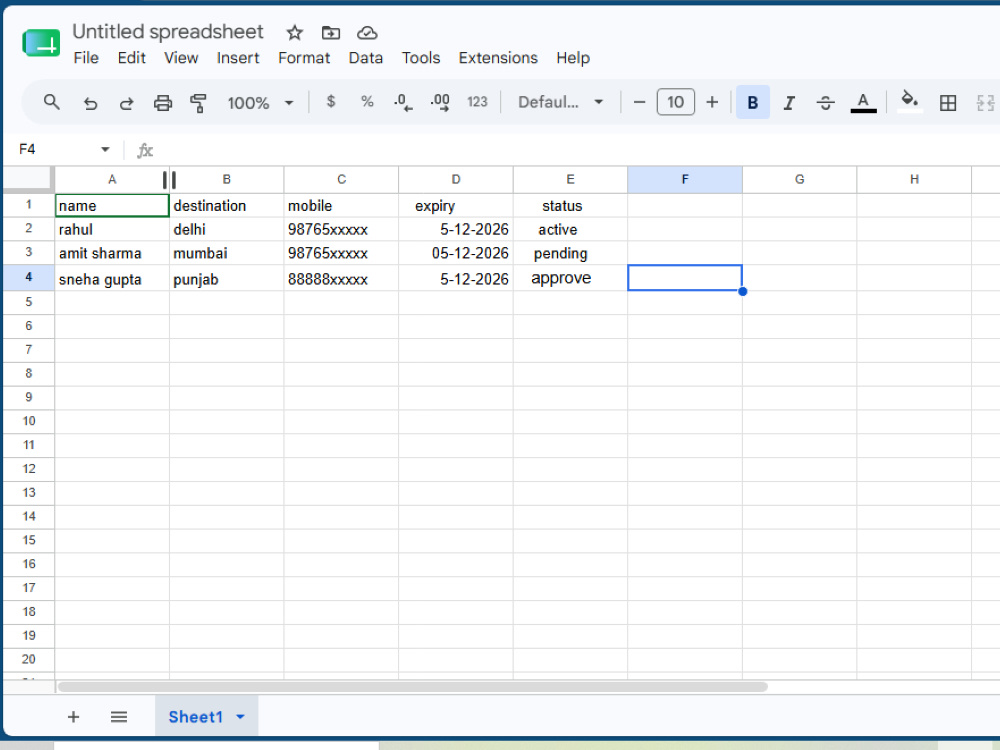
Task: Expand the name box dropdown arrow
Action: coord(105,149)
